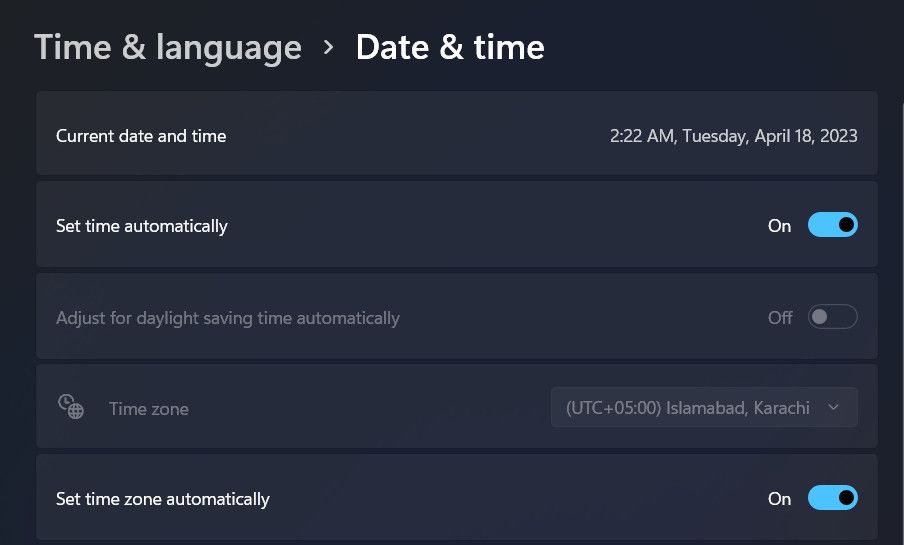Click the Off status for daylight saving
Image resolution: width=904 pixels, height=545 pixels.
[x=780, y=317]
